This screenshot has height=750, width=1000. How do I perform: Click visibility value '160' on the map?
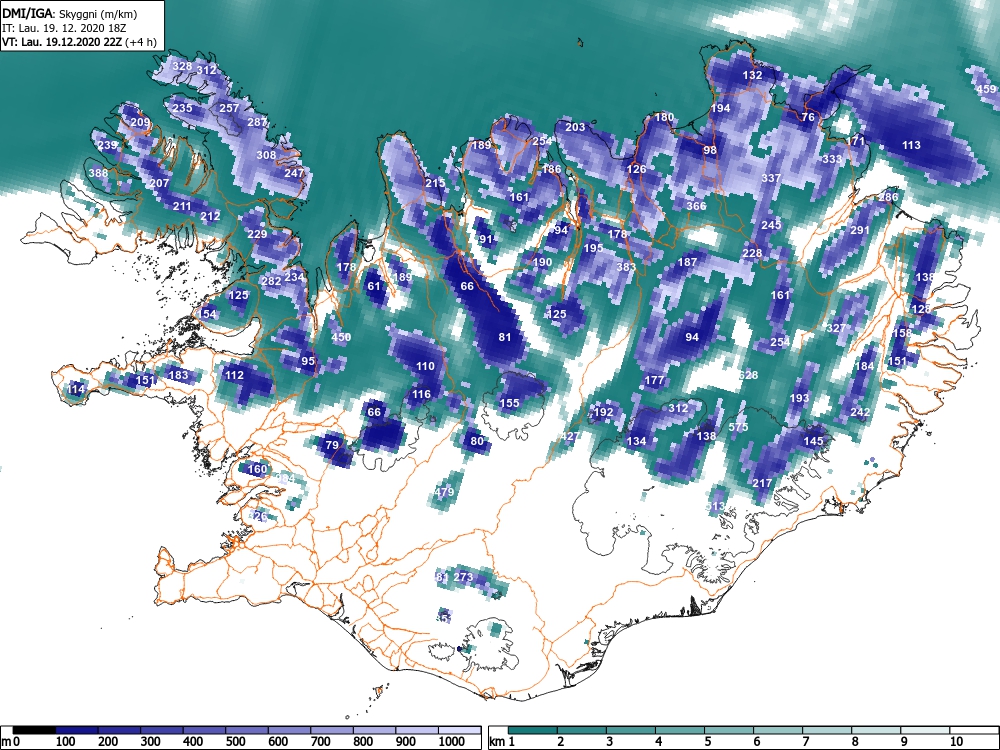[x=257, y=469]
